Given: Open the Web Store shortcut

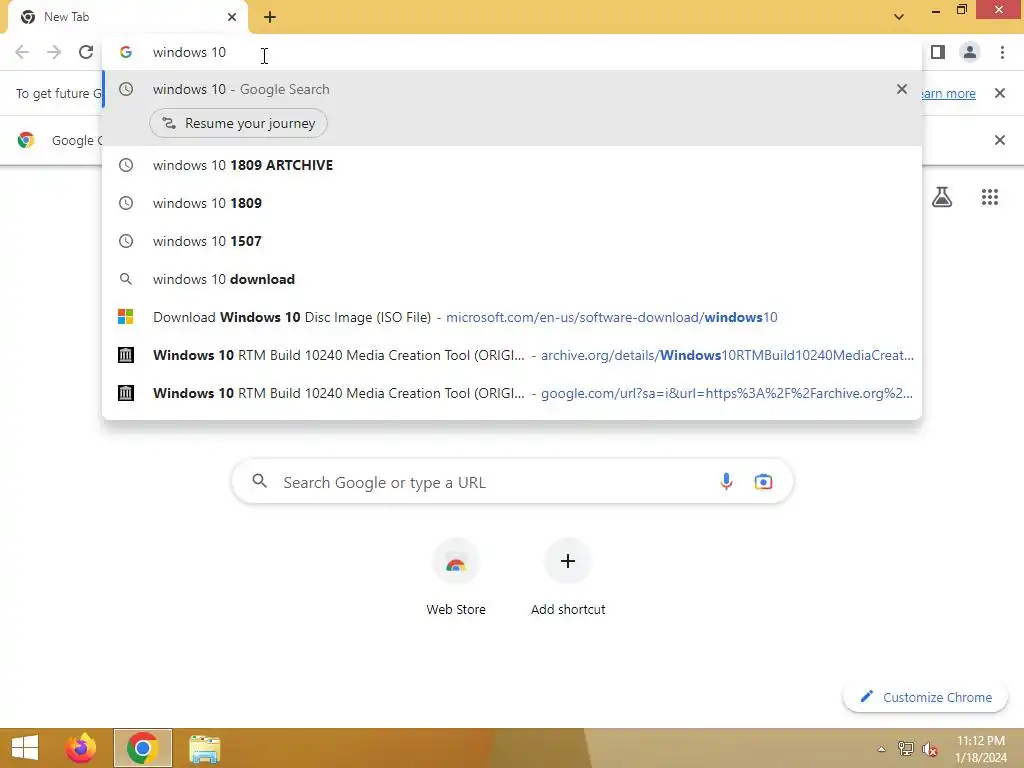Looking at the screenshot, I should 456,577.
